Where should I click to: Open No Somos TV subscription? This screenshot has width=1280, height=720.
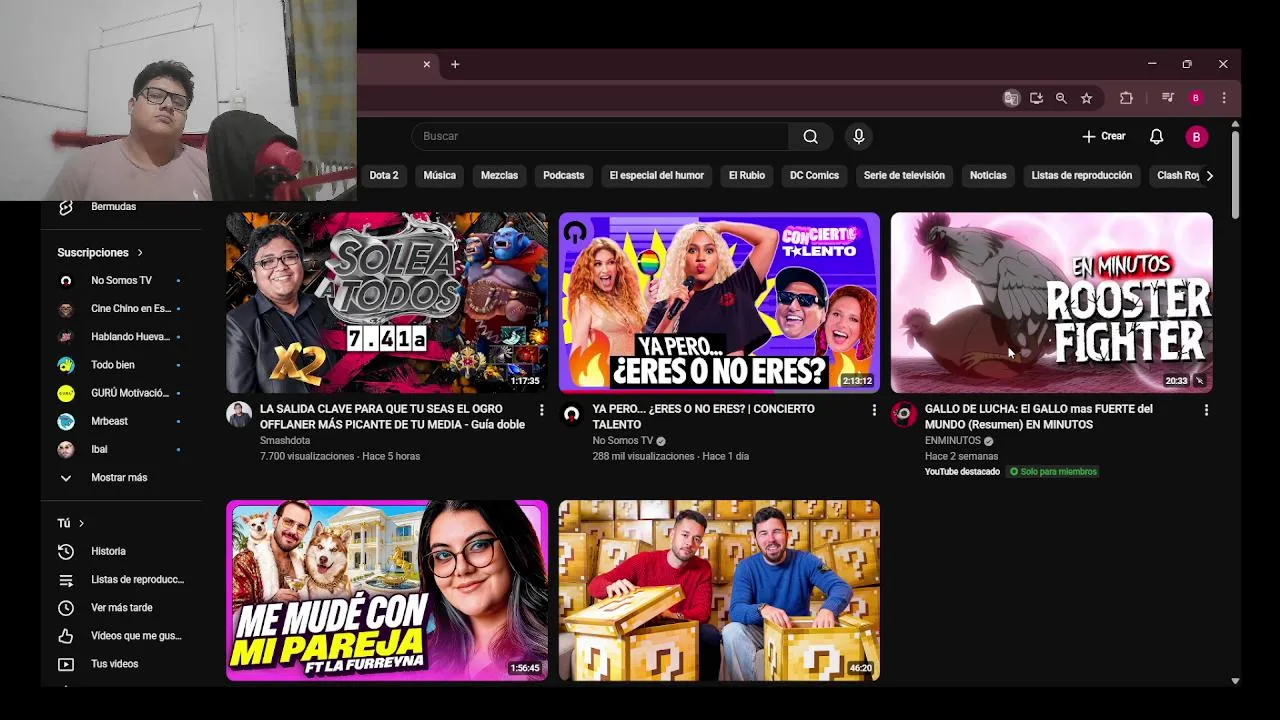[120, 281]
